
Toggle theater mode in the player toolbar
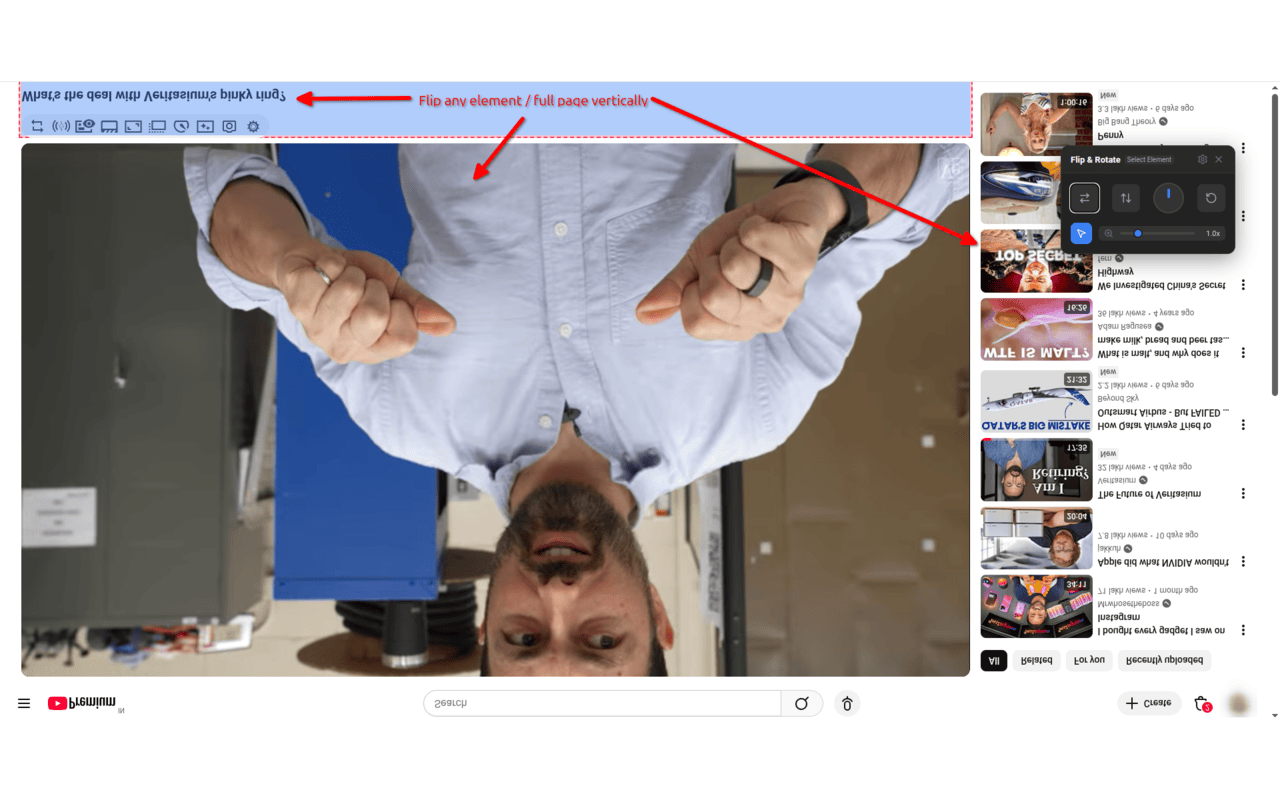pos(157,126)
